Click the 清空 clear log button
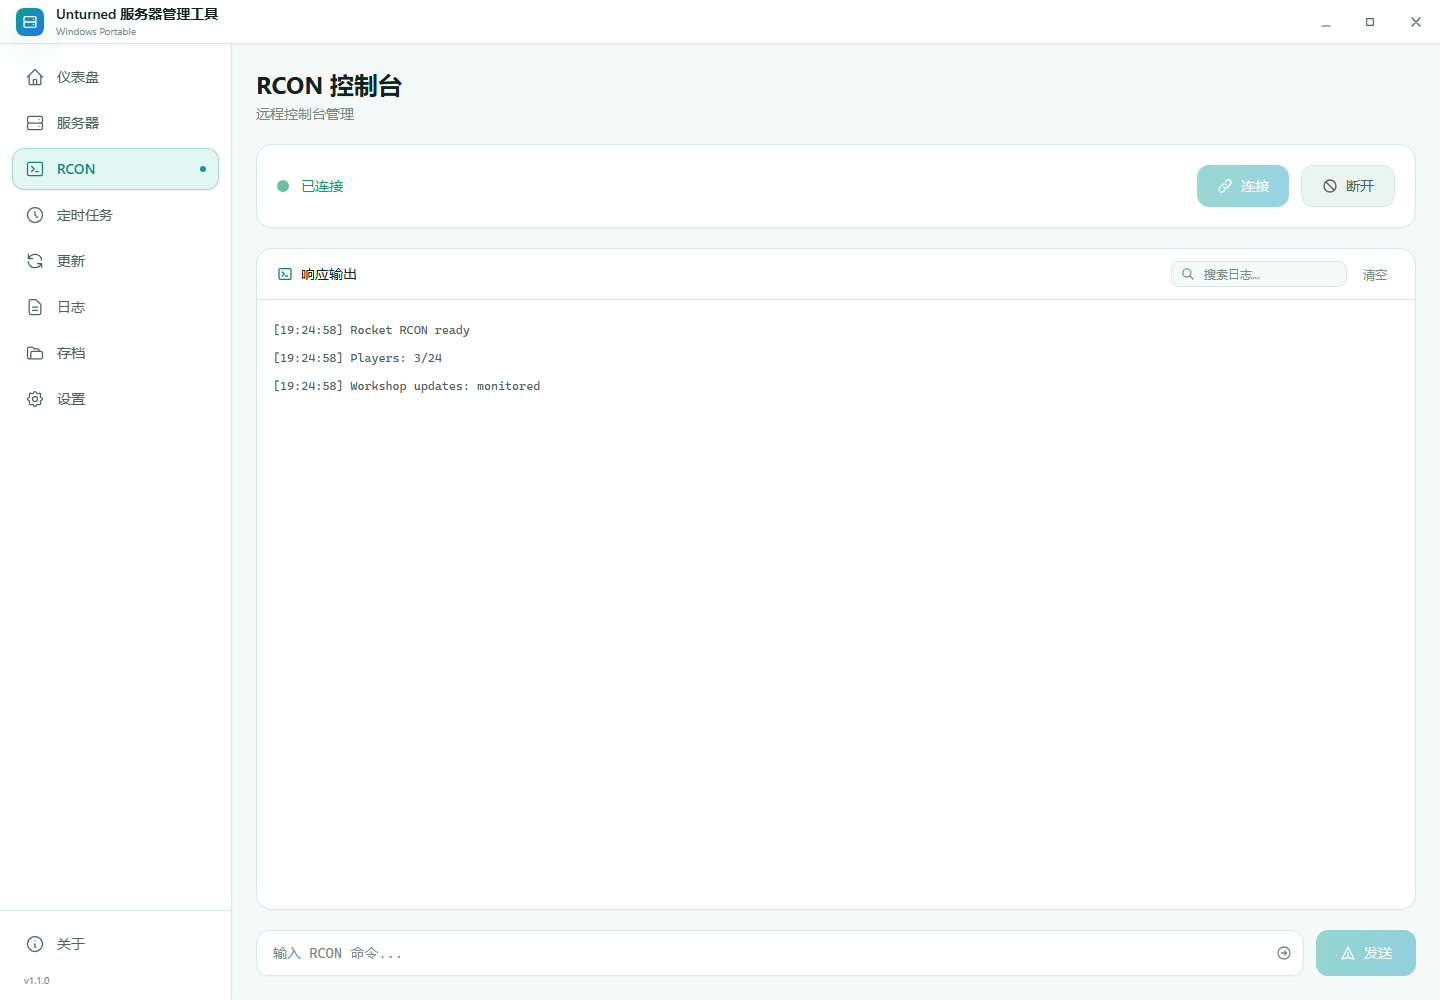This screenshot has width=1440, height=1000. [x=1375, y=274]
